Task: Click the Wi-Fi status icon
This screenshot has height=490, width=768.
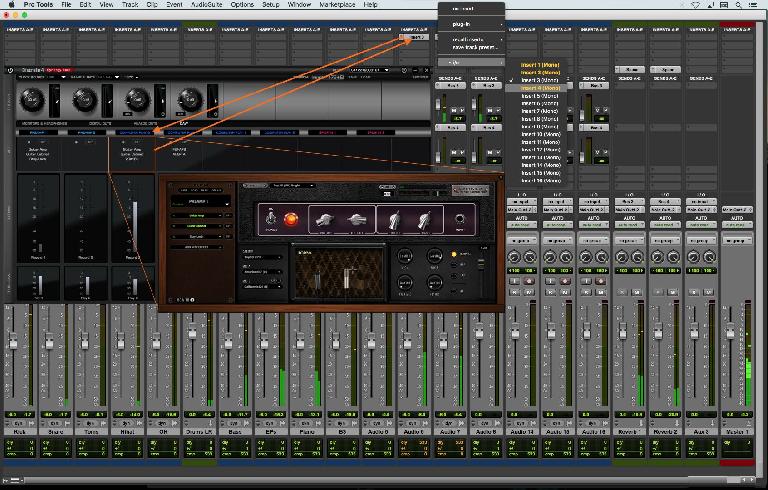Action: point(695,5)
